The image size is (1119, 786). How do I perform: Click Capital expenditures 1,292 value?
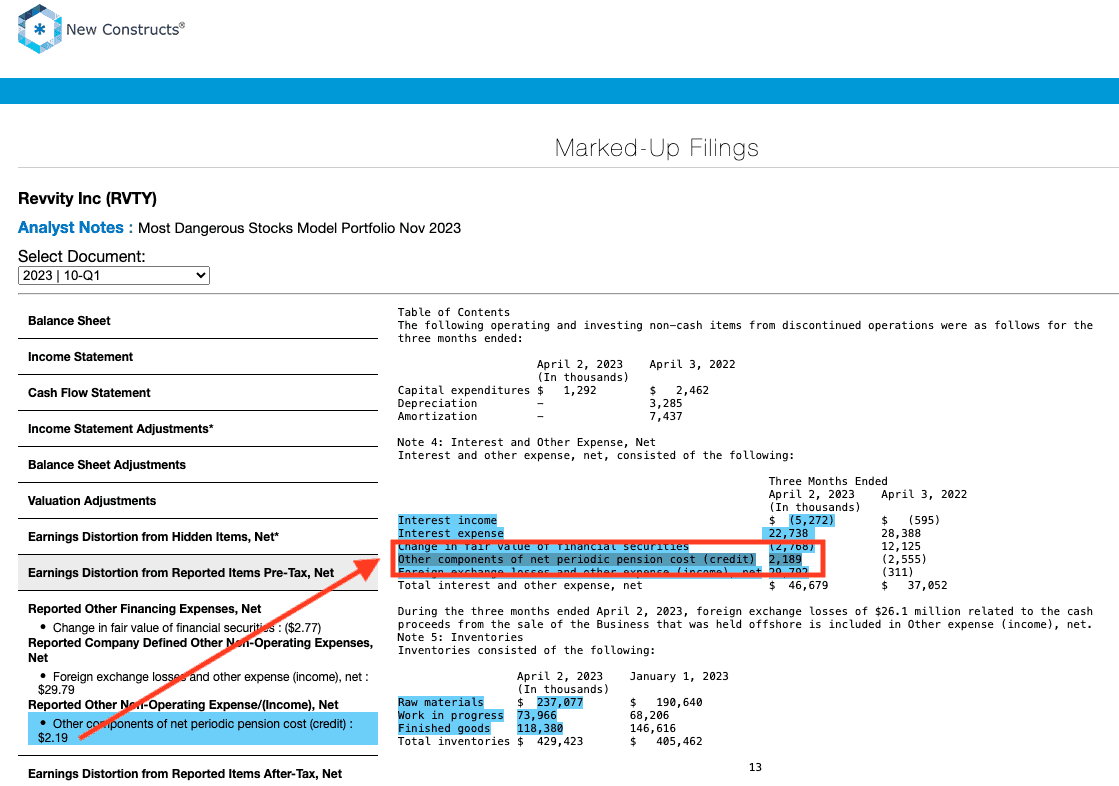[x=579, y=391]
